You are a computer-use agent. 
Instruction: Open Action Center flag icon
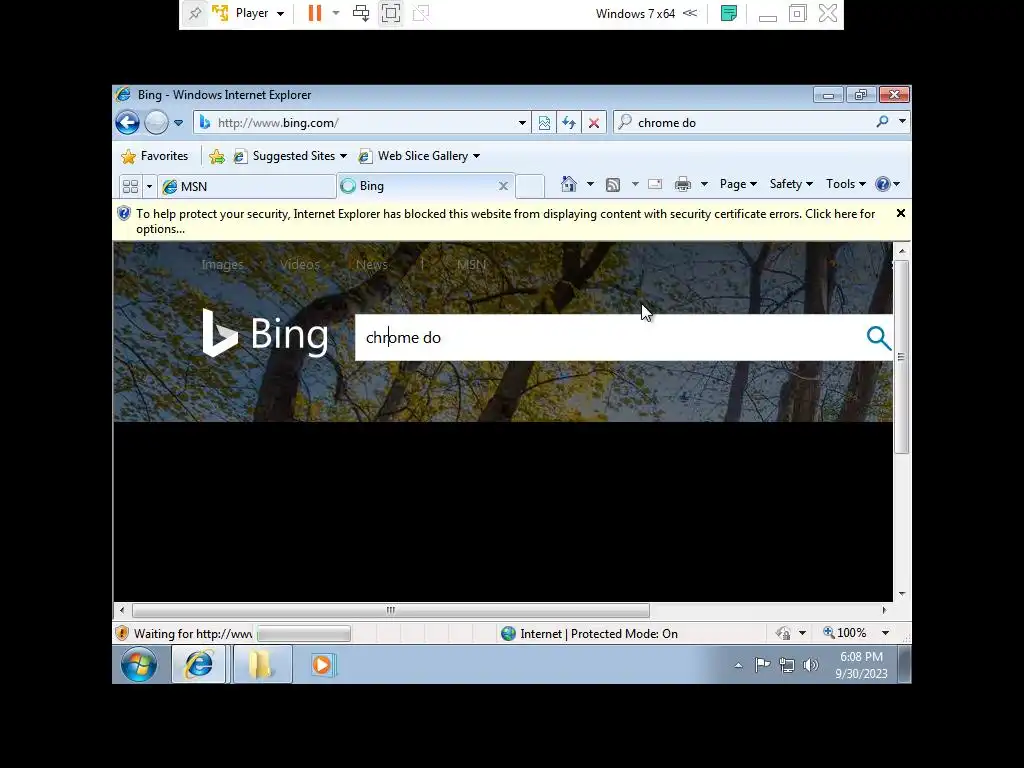(762, 665)
